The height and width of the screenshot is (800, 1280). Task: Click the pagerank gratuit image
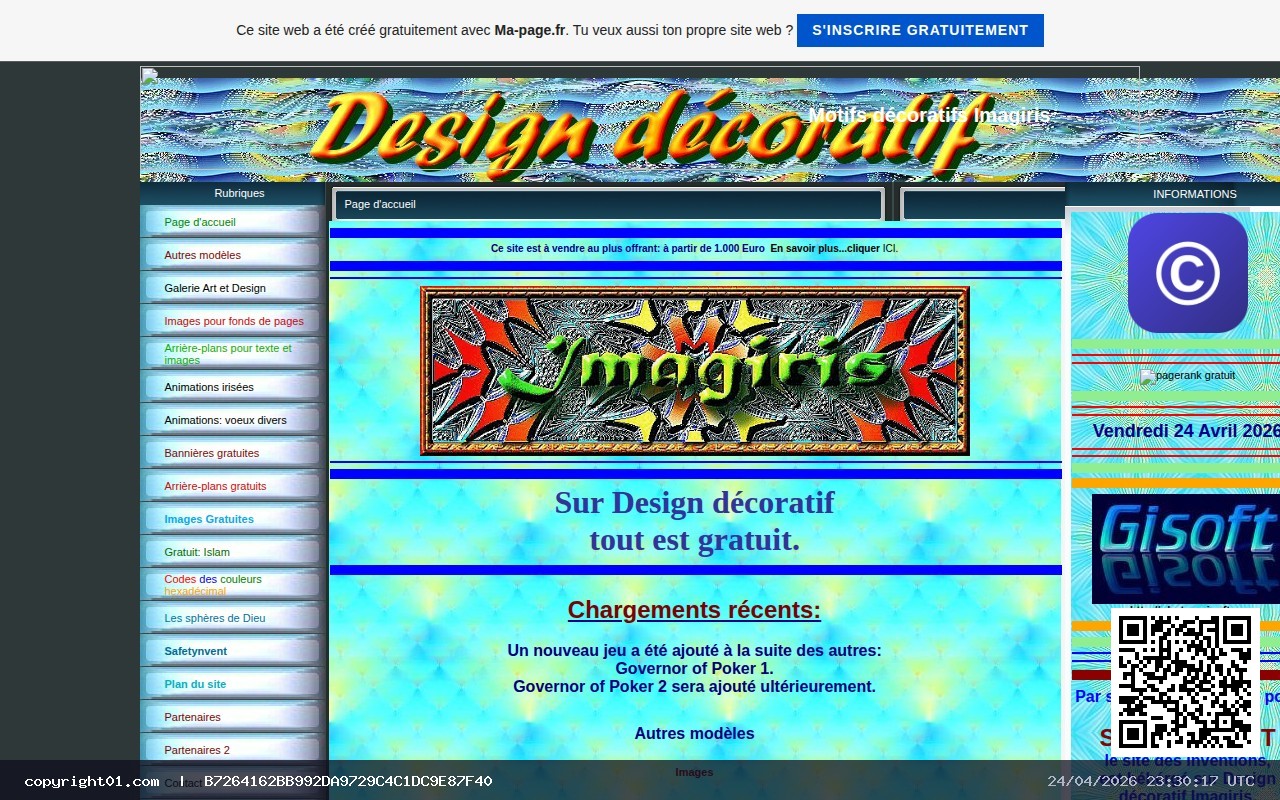(1188, 376)
